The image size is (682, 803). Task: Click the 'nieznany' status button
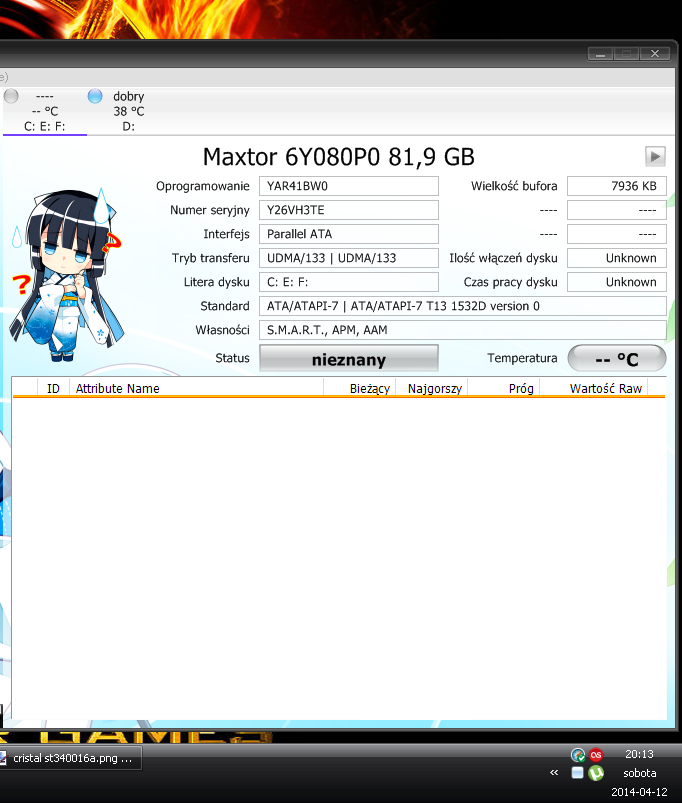(x=349, y=358)
